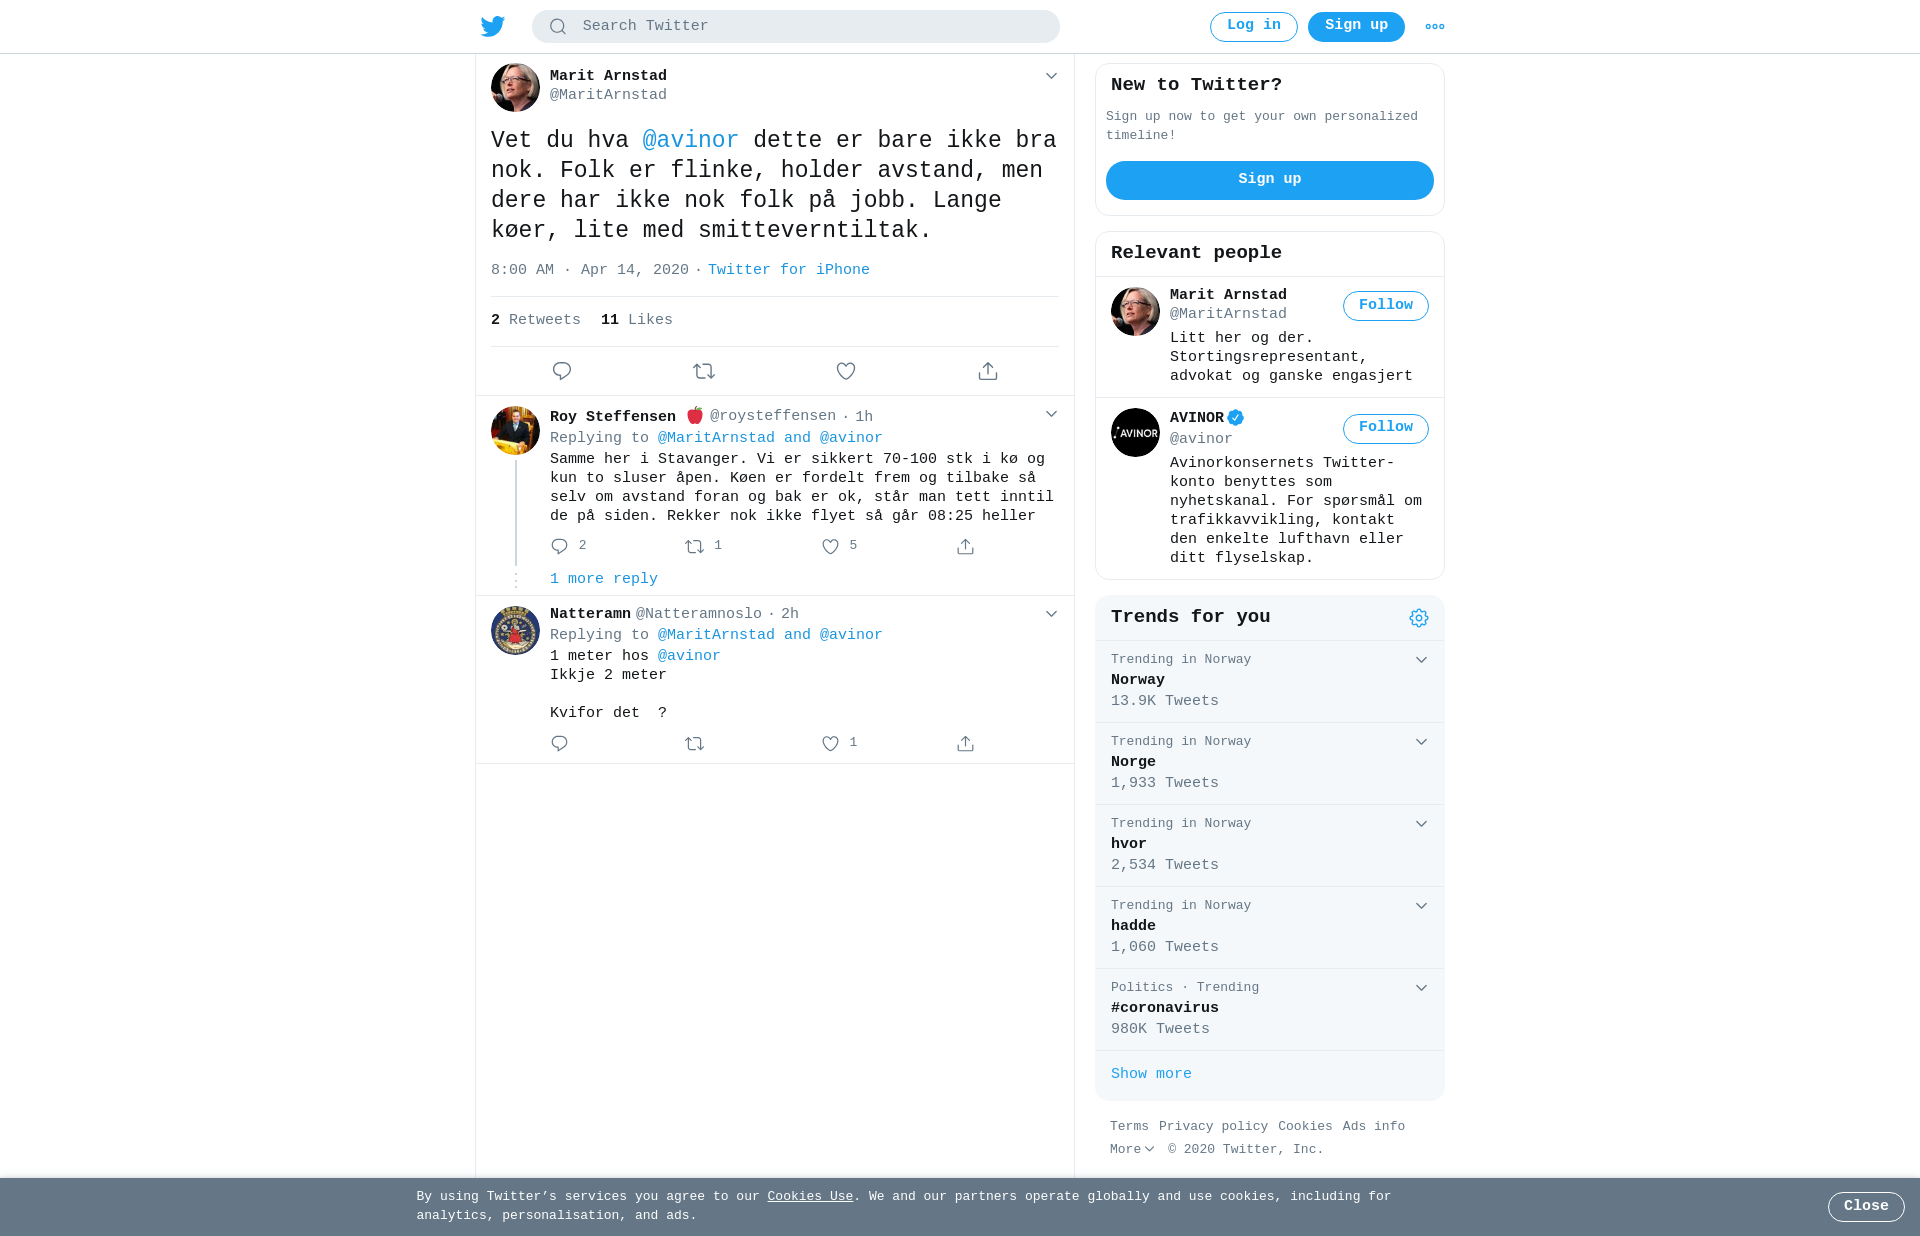Open the Norge trending topic

(1270, 763)
